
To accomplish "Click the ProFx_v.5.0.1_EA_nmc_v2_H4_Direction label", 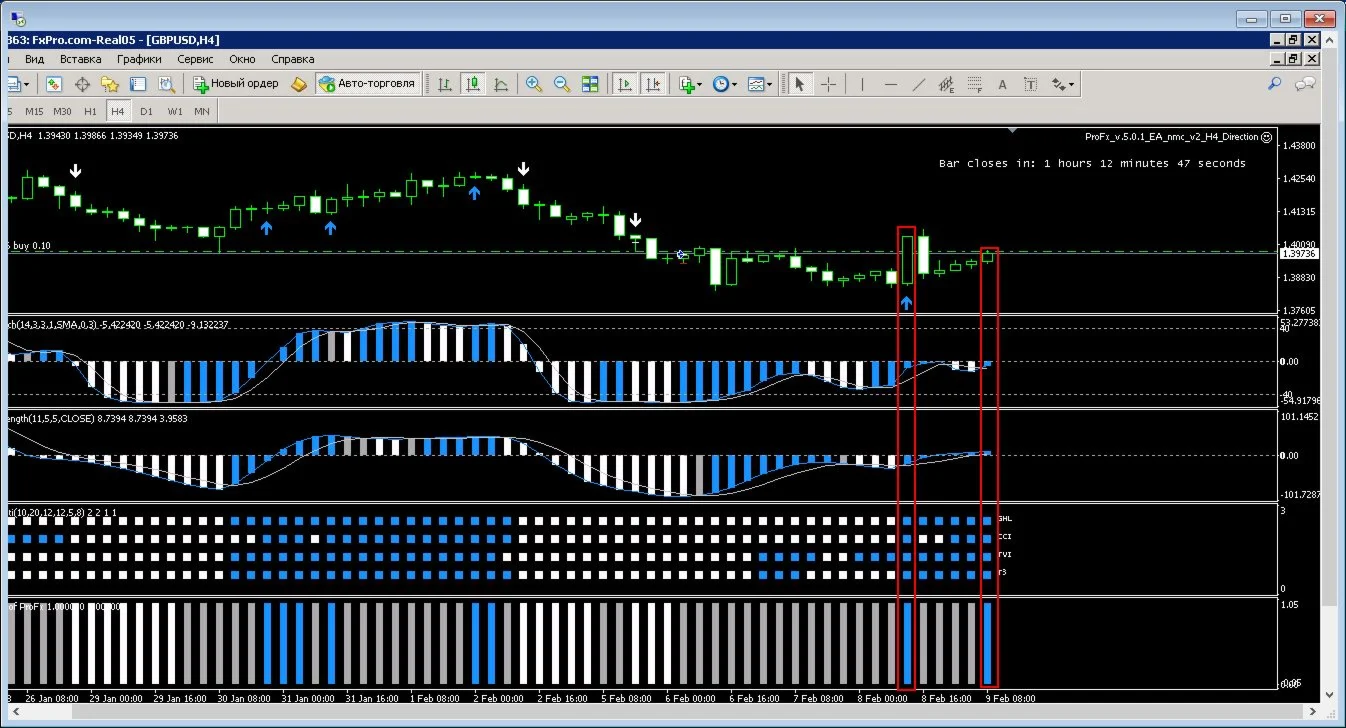I will tap(1172, 137).
